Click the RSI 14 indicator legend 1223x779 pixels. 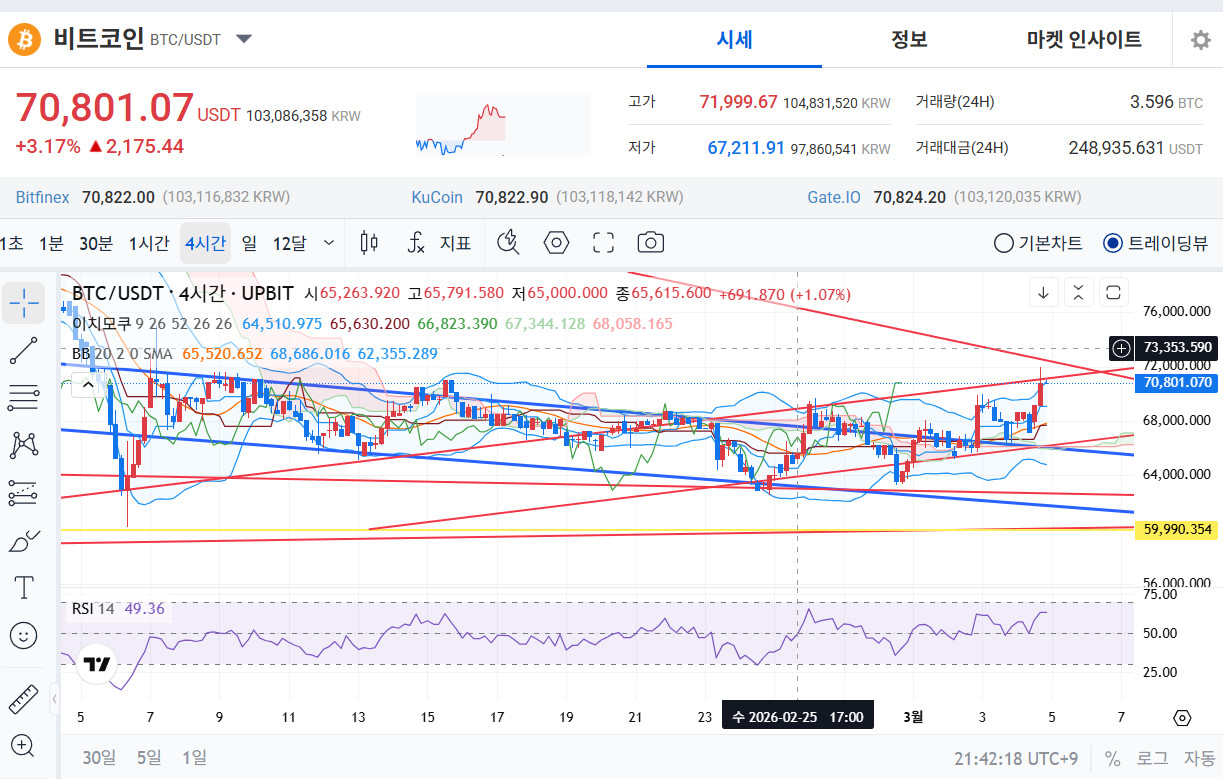click(x=92, y=609)
